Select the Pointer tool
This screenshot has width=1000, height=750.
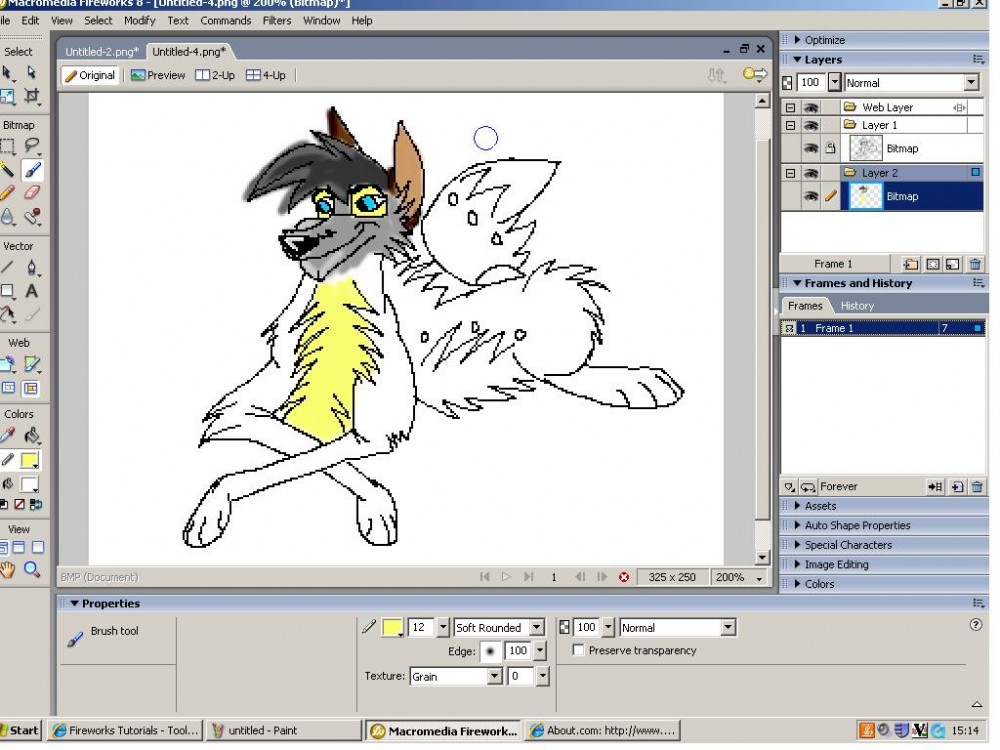coord(7,73)
